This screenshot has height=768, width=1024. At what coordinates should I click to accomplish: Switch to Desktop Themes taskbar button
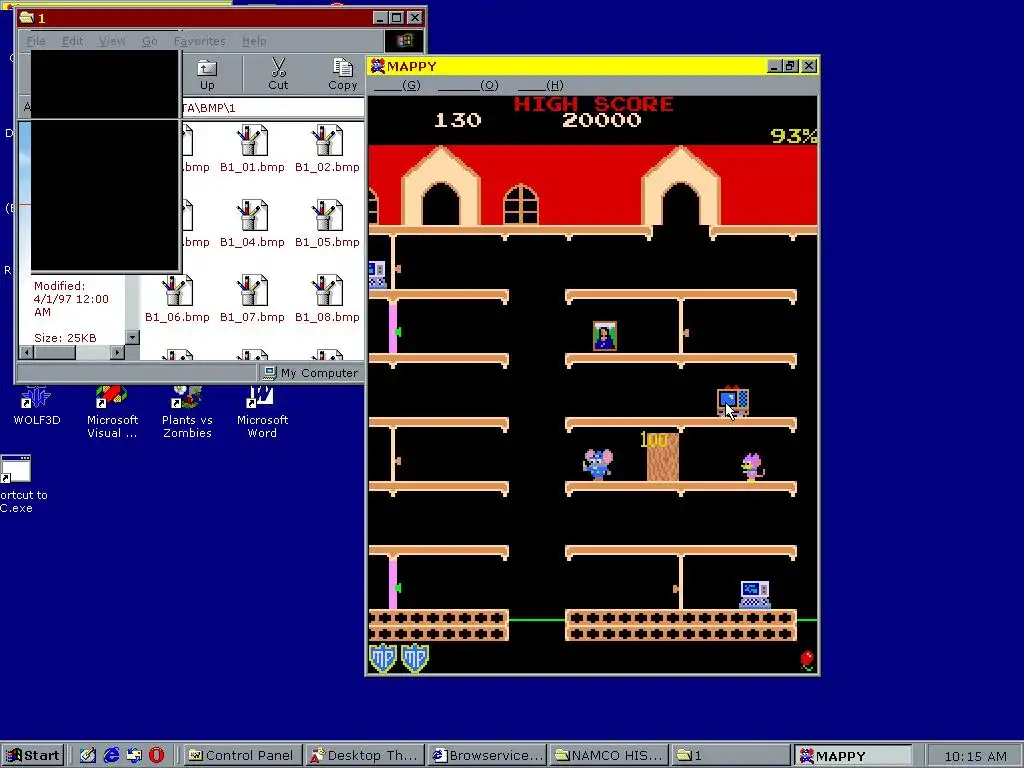(x=365, y=756)
